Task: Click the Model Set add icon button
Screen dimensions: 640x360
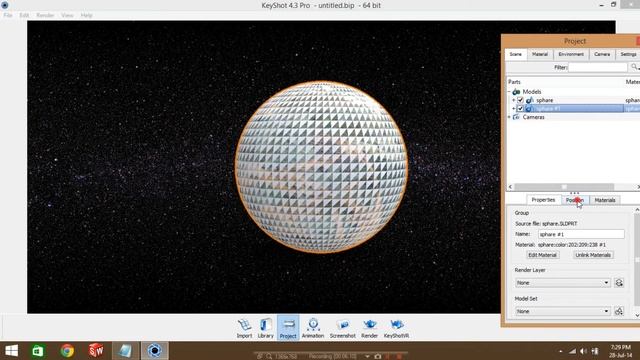Action: pos(619,311)
